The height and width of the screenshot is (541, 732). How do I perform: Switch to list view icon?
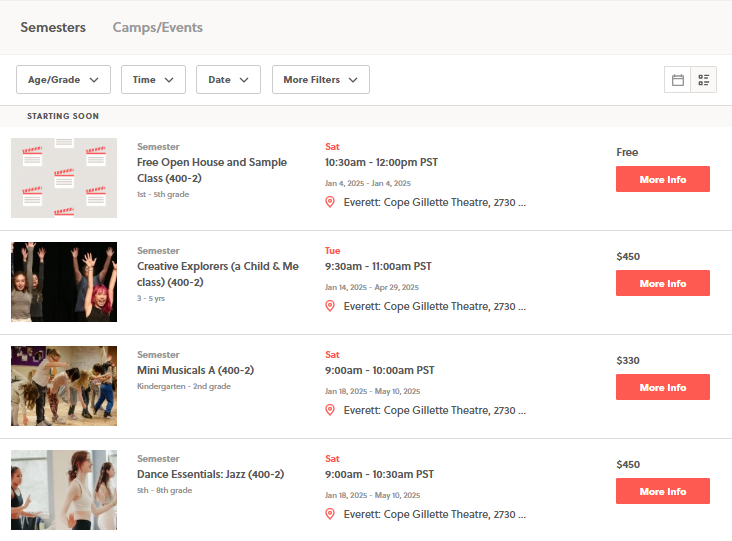704,80
